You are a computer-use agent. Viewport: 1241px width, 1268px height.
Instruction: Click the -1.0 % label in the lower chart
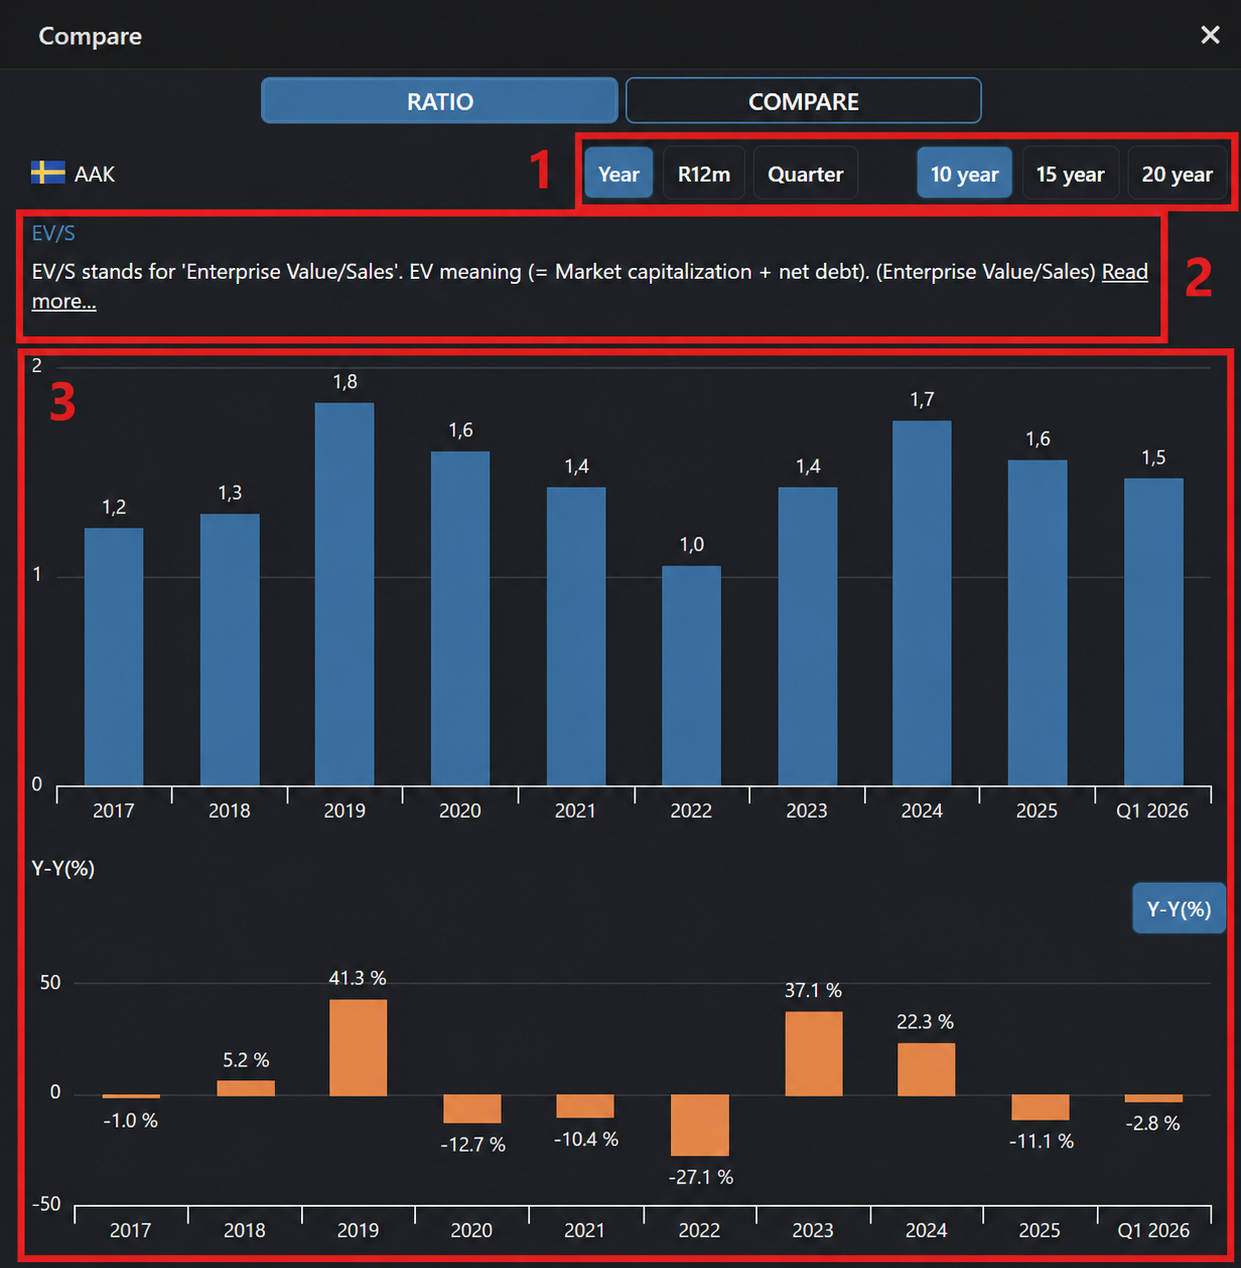(x=130, y=1121)
